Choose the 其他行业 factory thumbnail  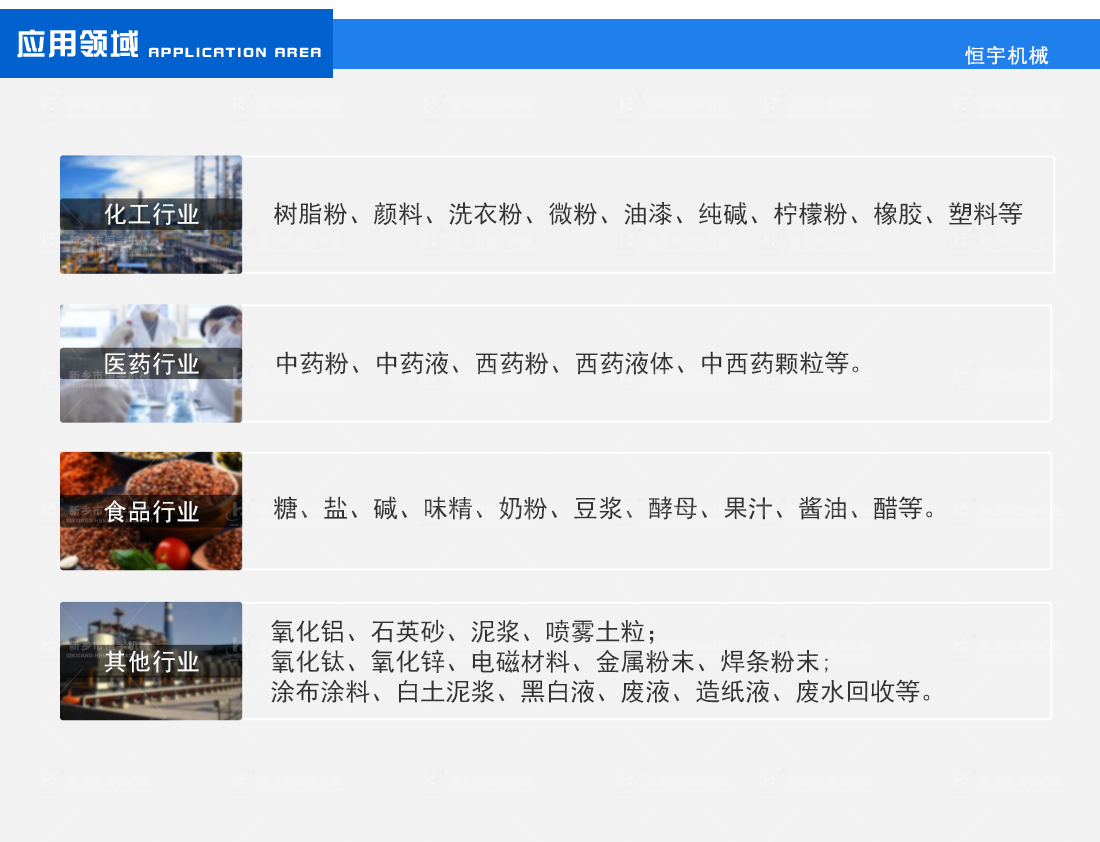point(151,661)
